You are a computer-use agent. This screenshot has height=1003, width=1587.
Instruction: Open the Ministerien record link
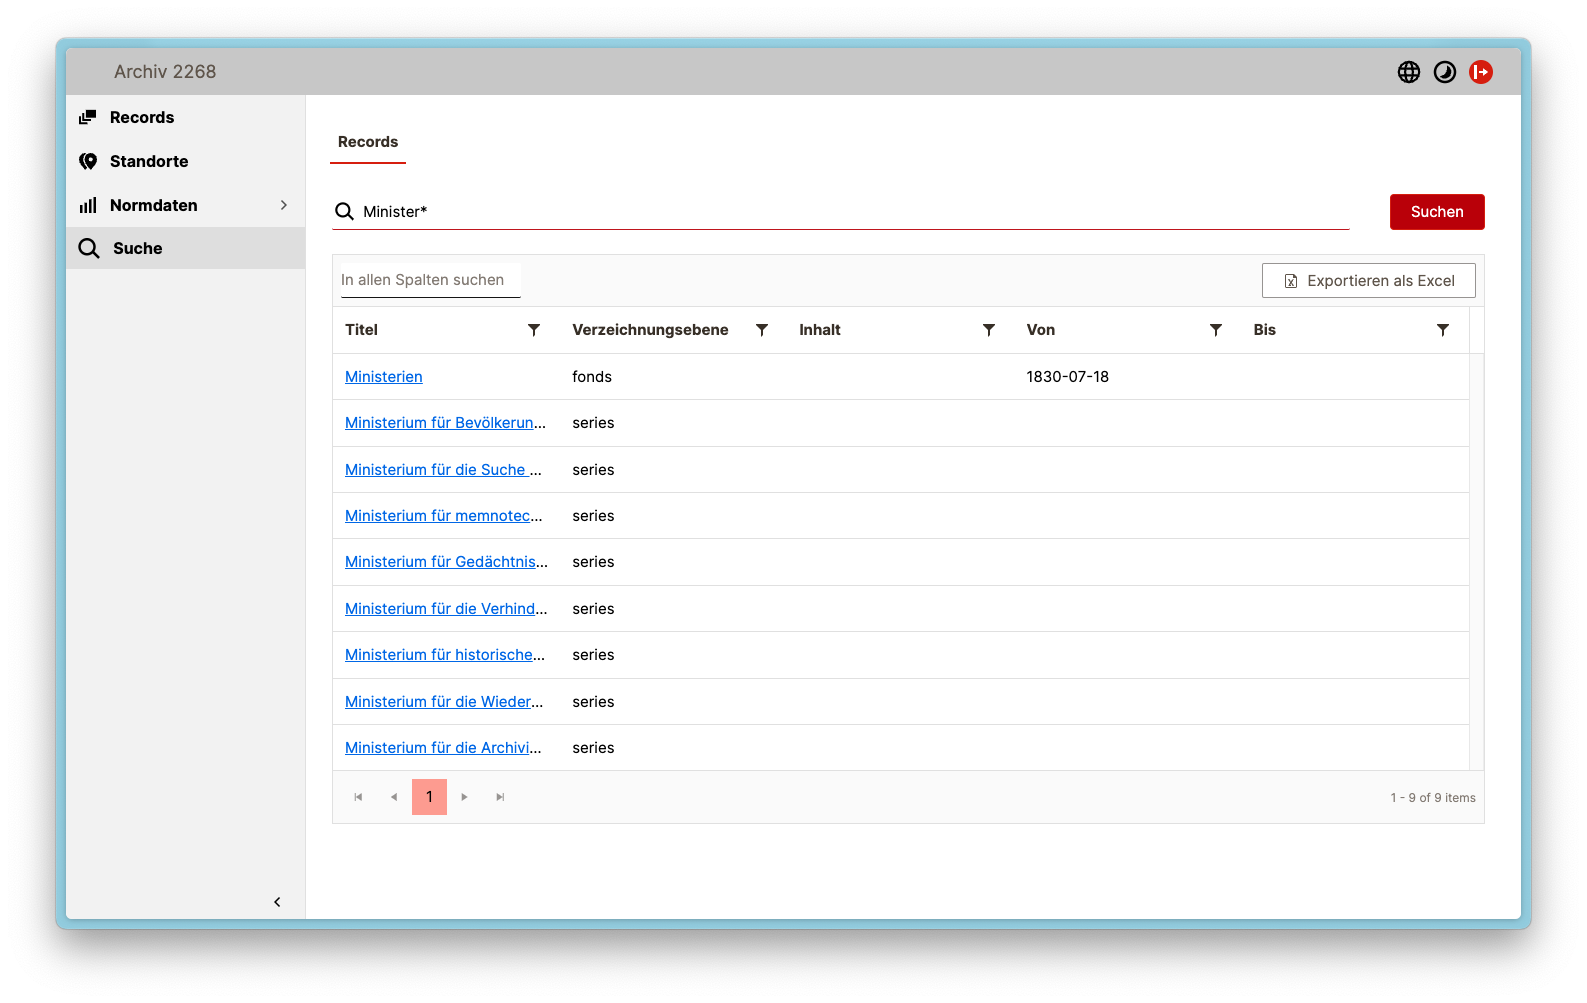coord(383,377)
